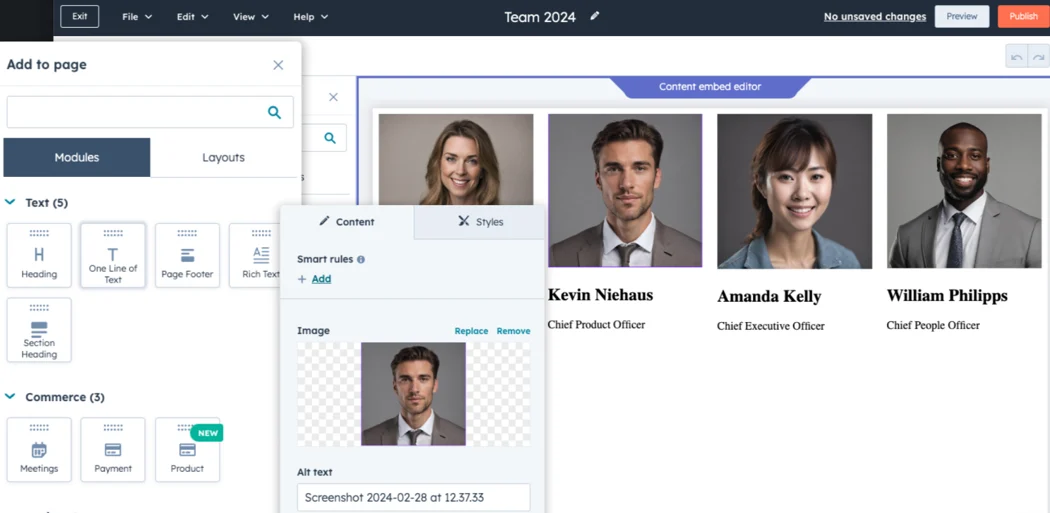
Task: Select the Heading module
Action: tap(39, 256)
